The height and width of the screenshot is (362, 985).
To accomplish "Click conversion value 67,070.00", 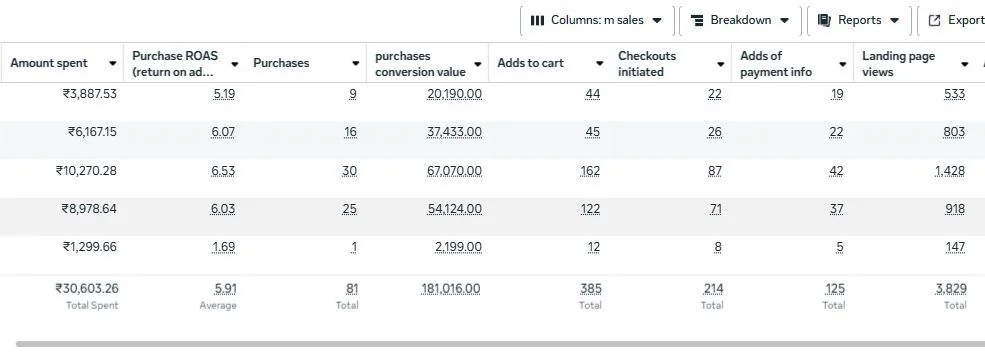I will pos(454,170).
